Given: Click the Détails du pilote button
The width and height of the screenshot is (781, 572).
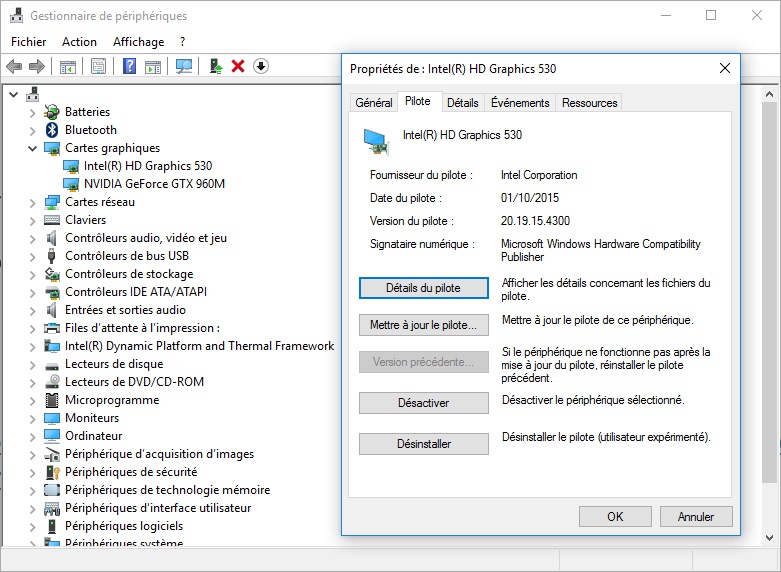Looking at the screenshot, I should (423, 288).
